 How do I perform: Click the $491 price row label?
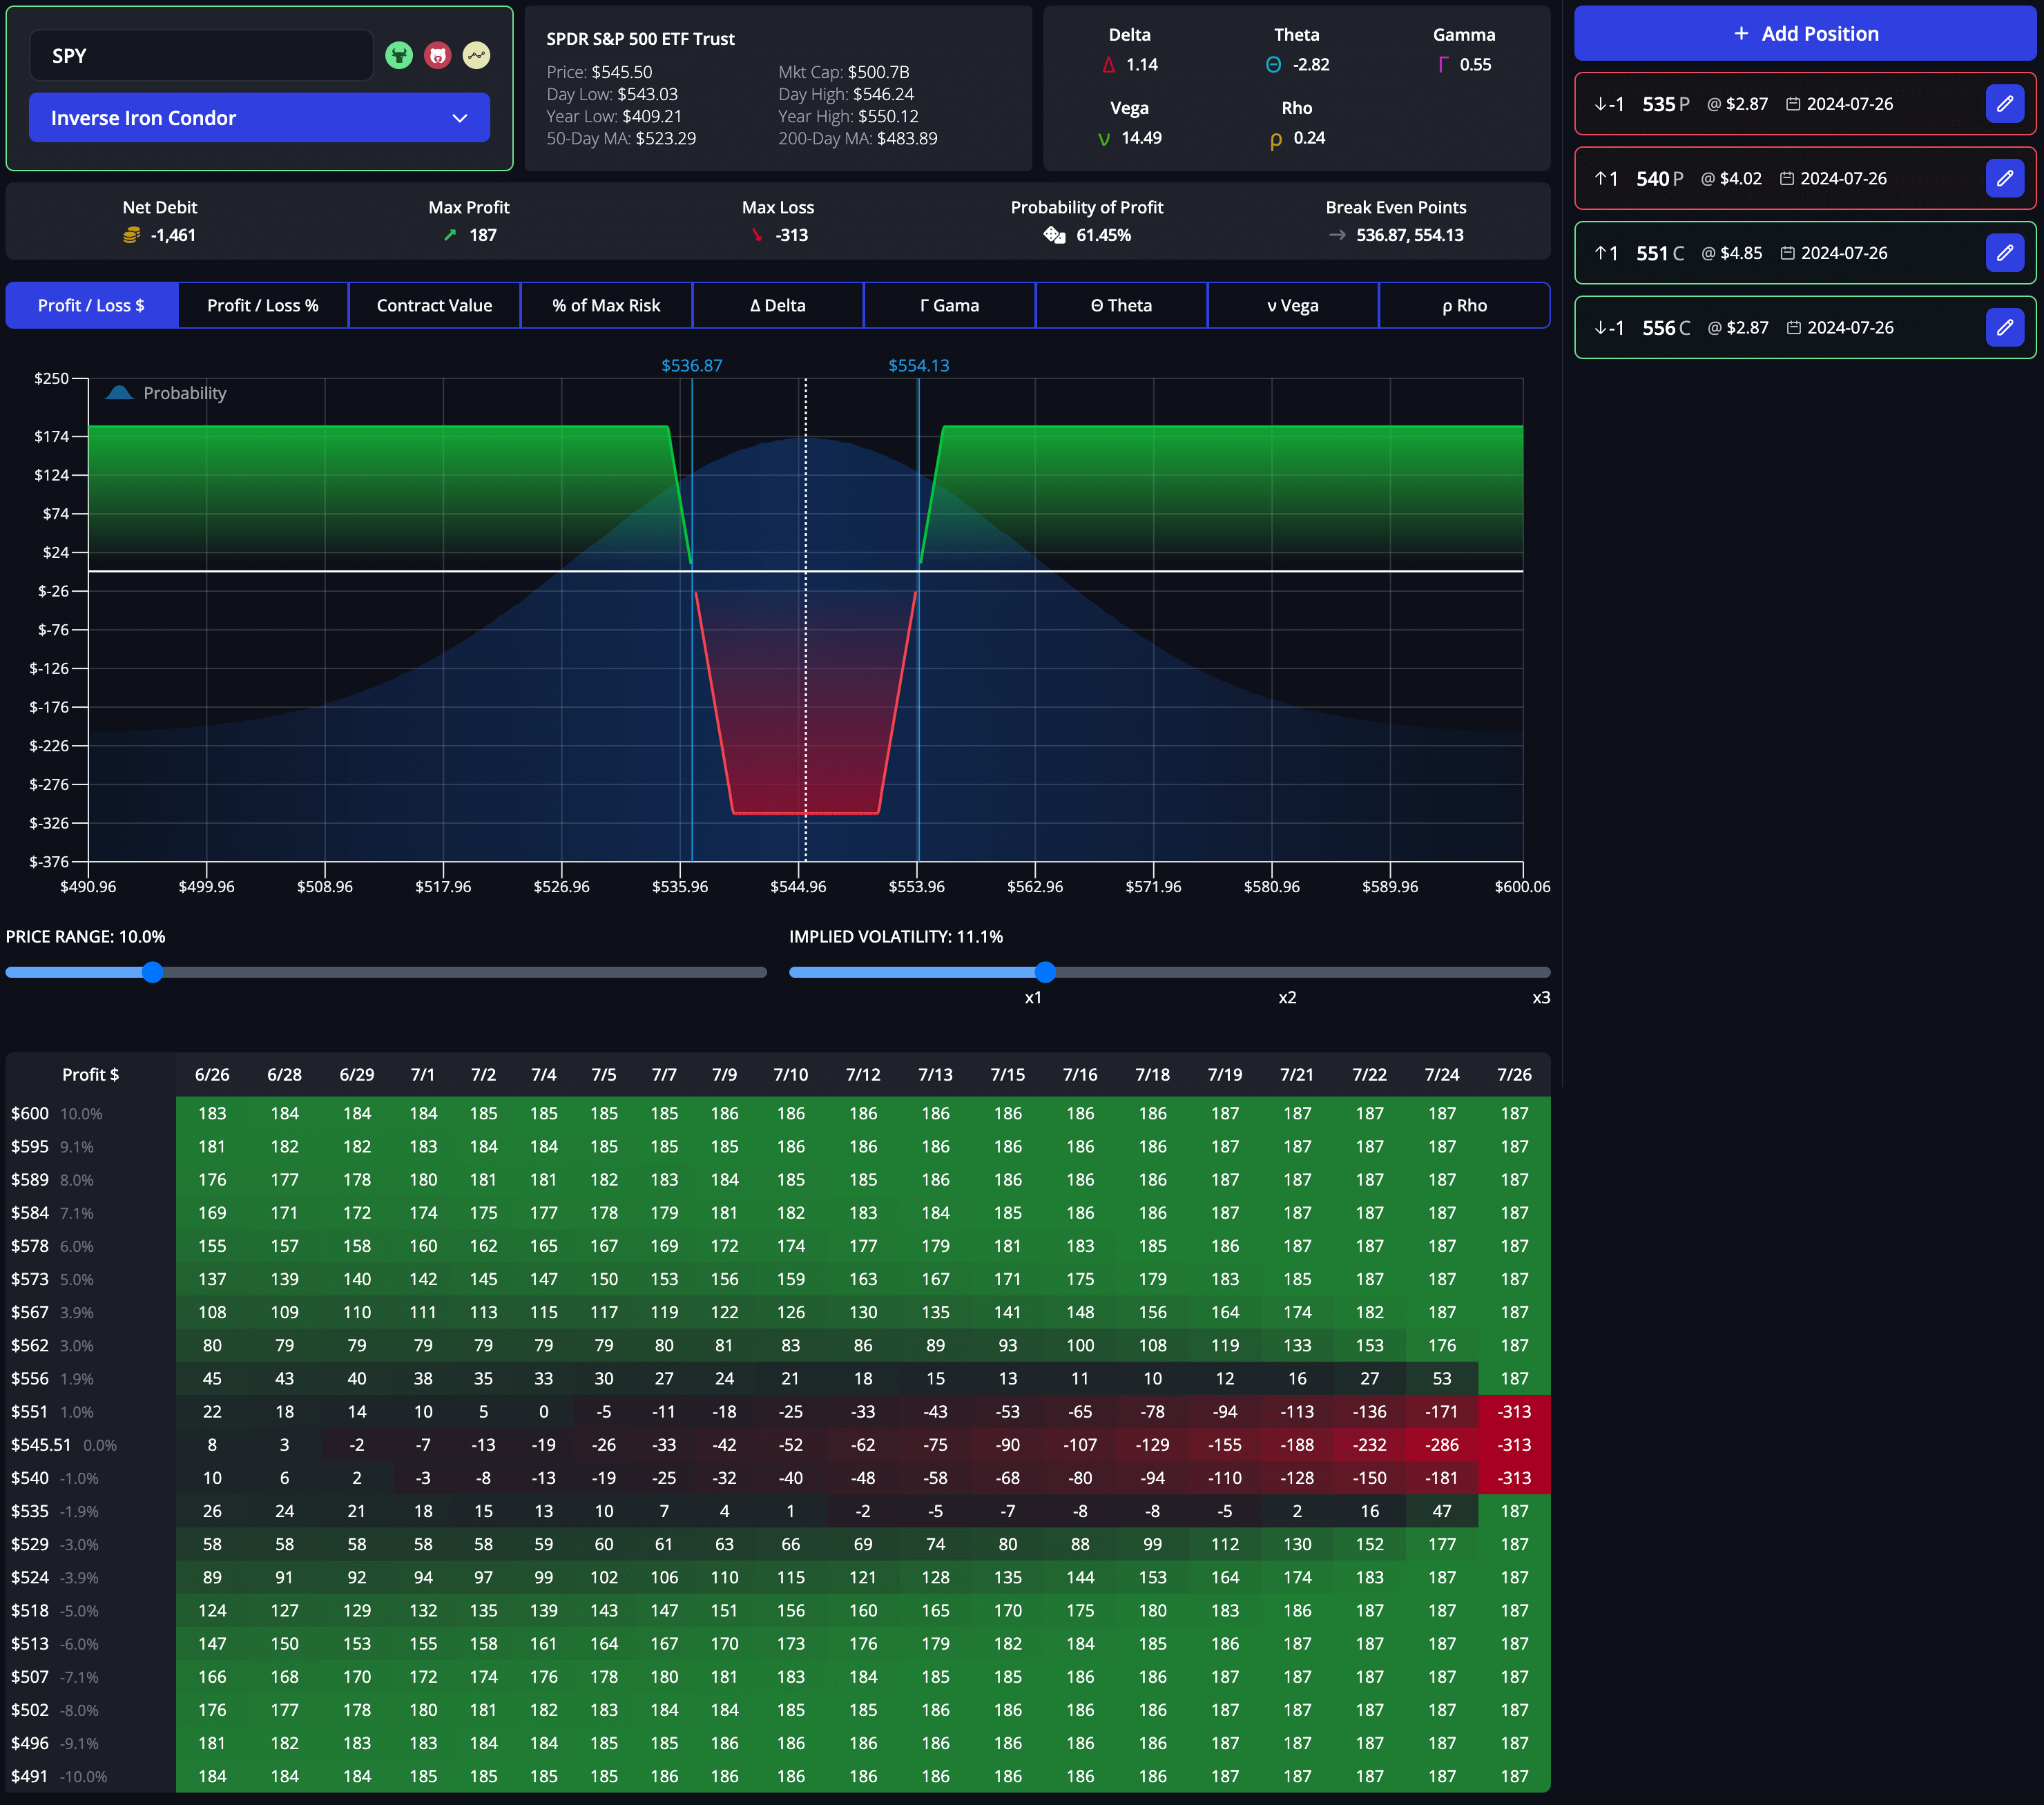click(30, 1777)
